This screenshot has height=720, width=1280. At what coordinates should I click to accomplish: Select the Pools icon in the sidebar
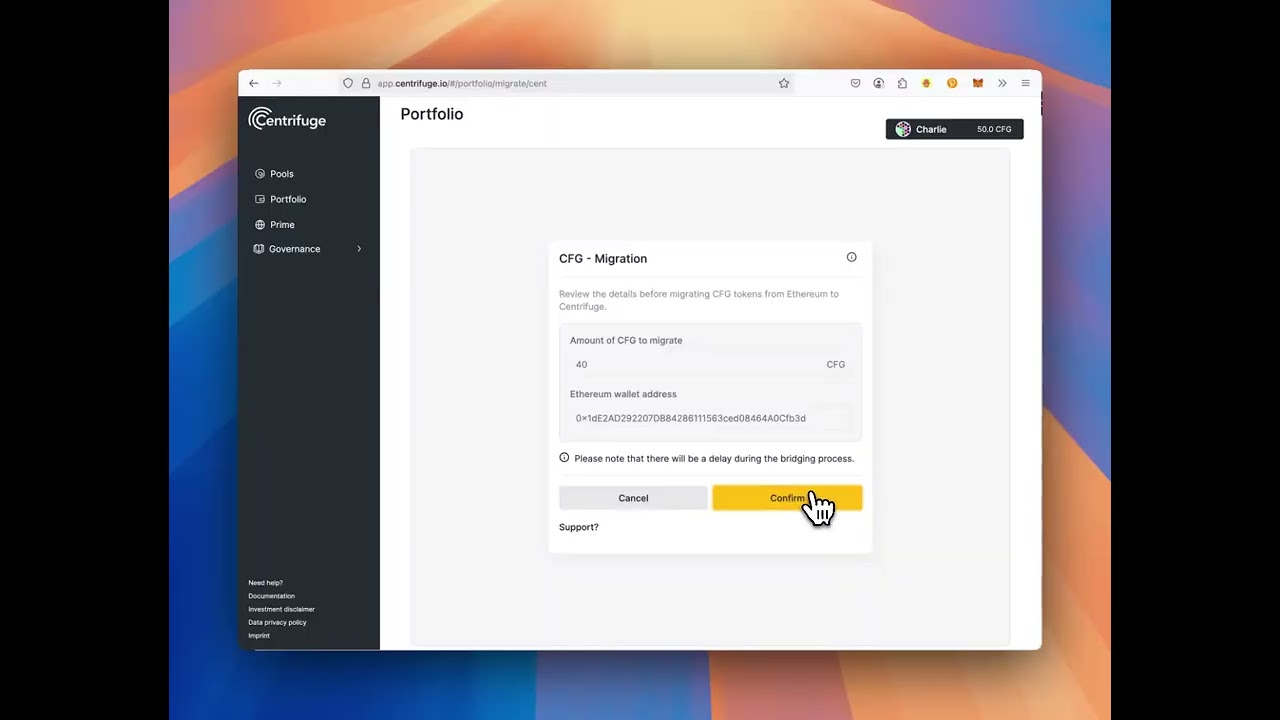(x=259, y=173)
